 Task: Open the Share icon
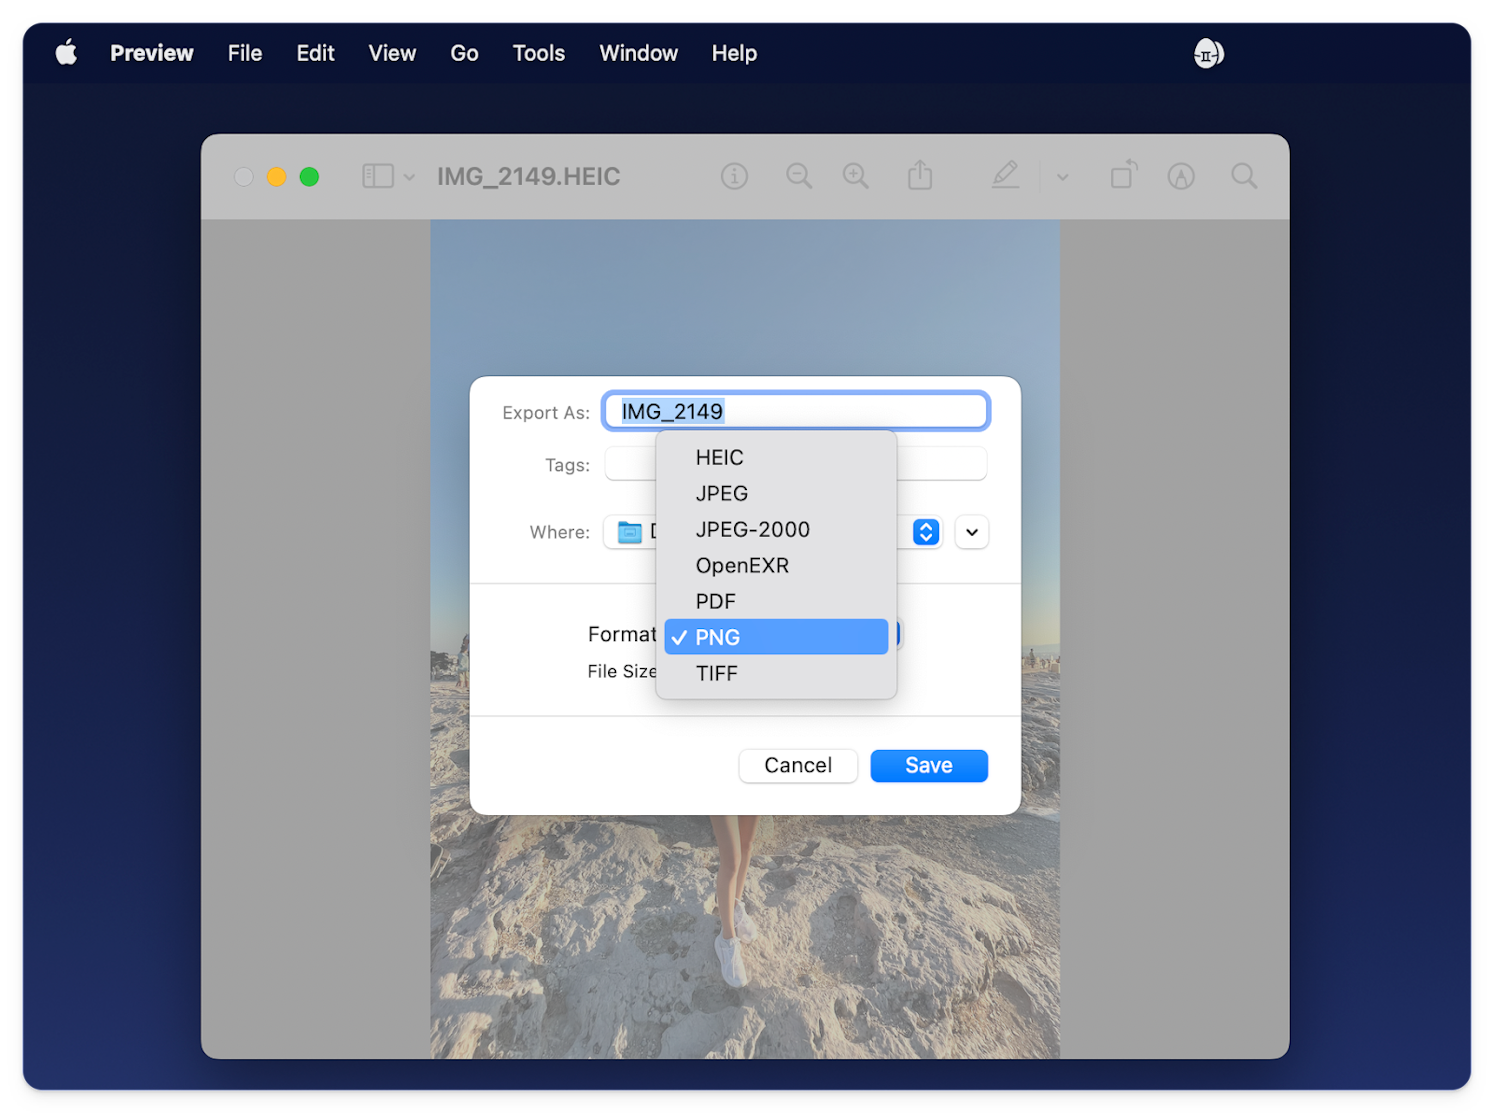coord(920,175)
